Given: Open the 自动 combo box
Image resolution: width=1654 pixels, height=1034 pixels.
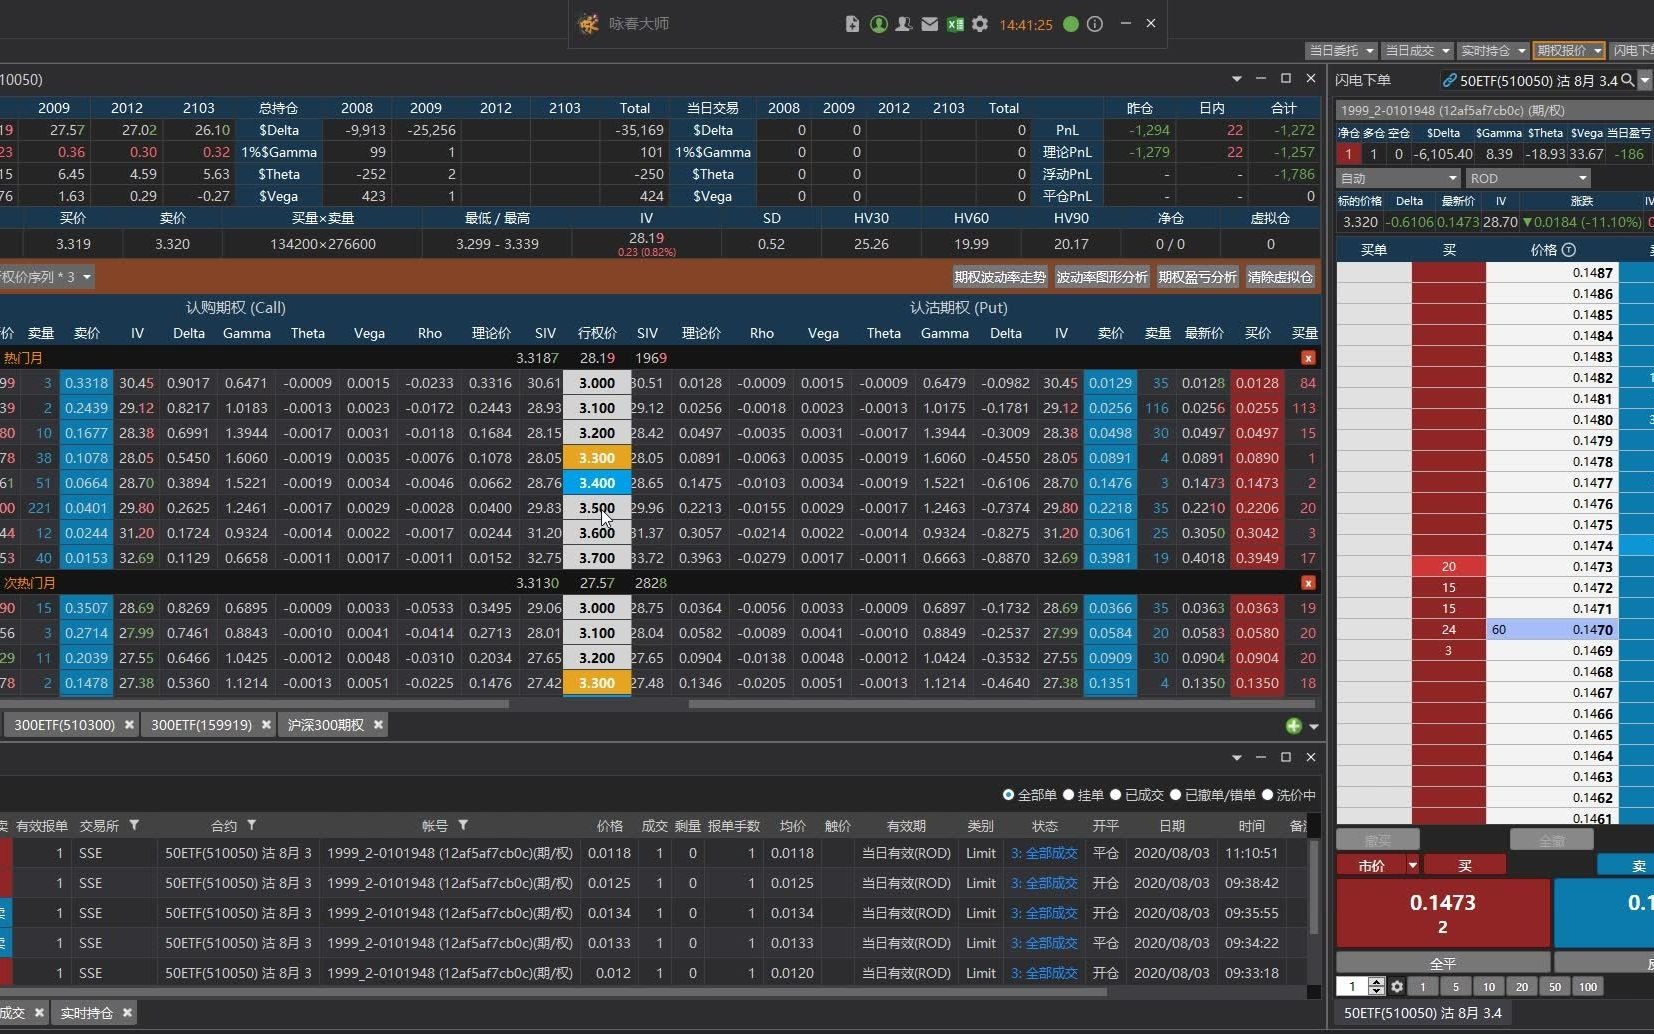Looking at the screenshot, I should pos(1399,178).
